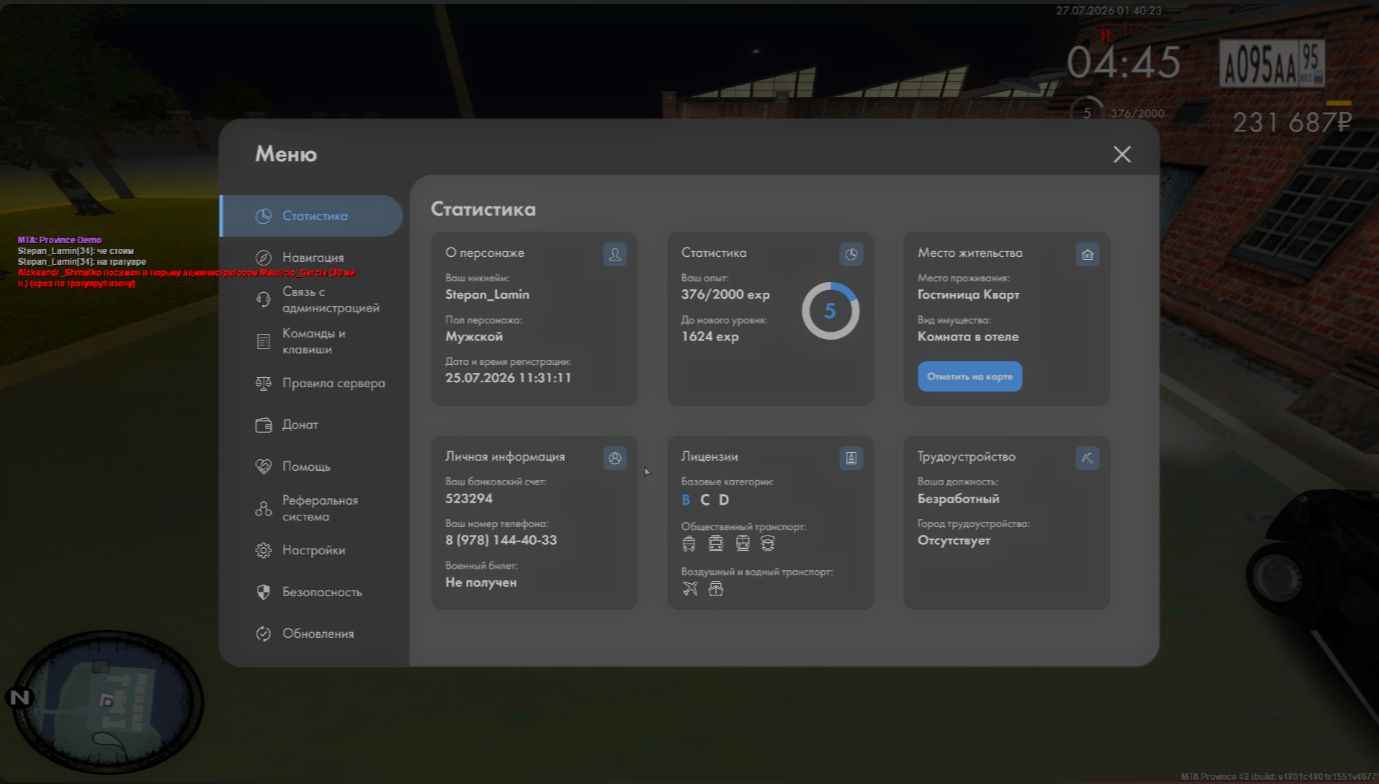Go to Настройки in the sidebar
Image resolution: width=1379 pixels, height=784 pixels.
click(312, 551)
